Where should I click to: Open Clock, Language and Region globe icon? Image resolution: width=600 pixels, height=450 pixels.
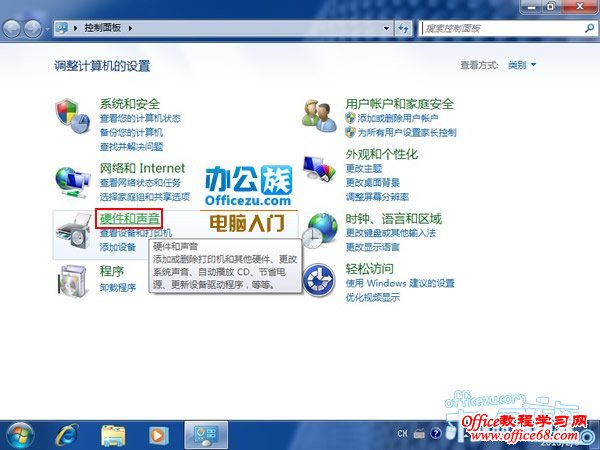320,231
